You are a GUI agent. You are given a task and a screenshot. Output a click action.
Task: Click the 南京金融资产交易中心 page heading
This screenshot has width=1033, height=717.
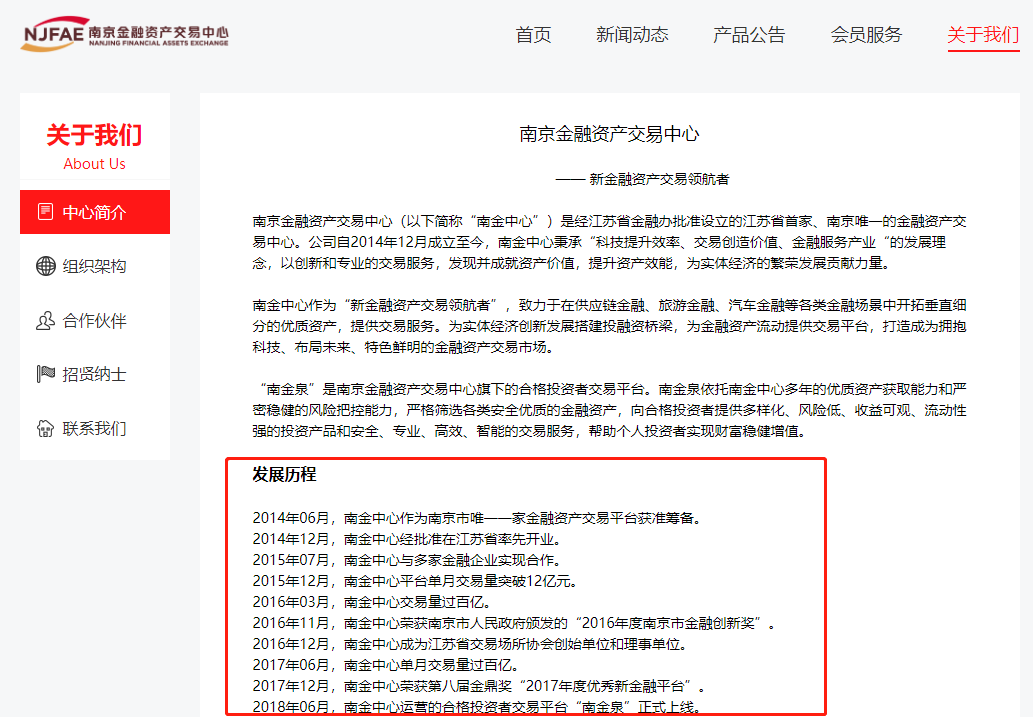click(x=609, y=134)
